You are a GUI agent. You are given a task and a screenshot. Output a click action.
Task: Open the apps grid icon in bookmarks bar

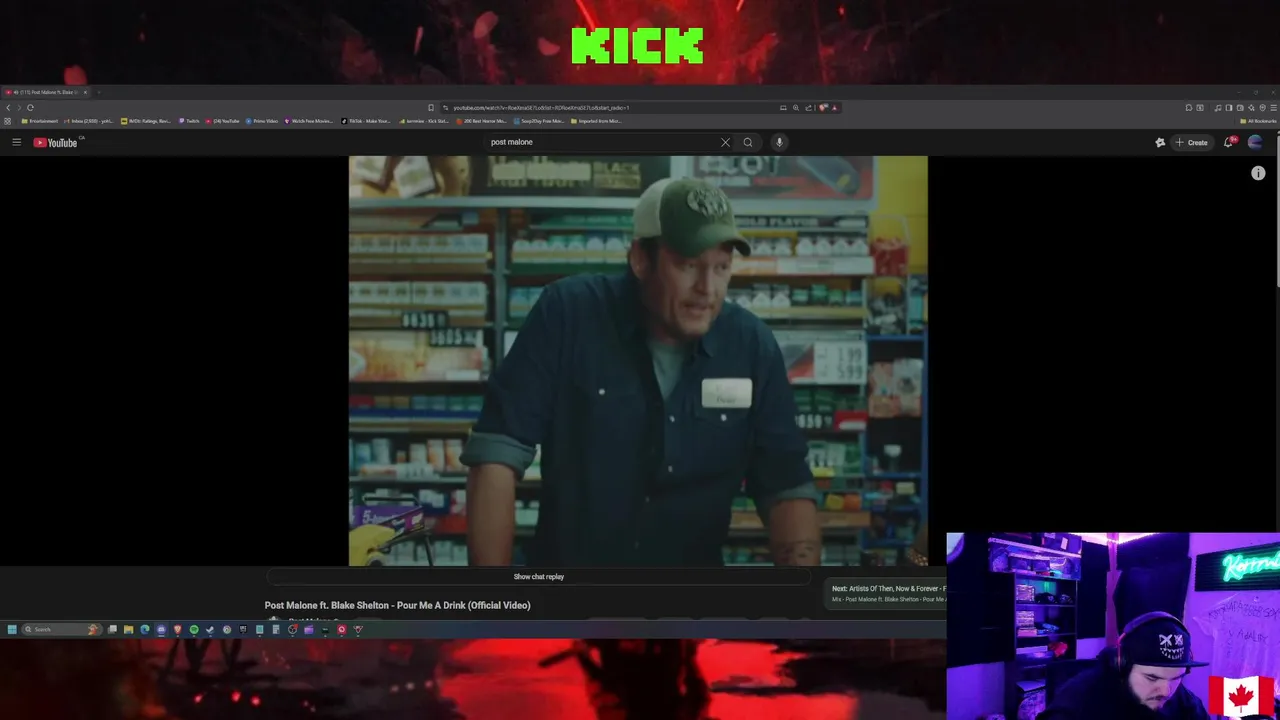(7, 121)
